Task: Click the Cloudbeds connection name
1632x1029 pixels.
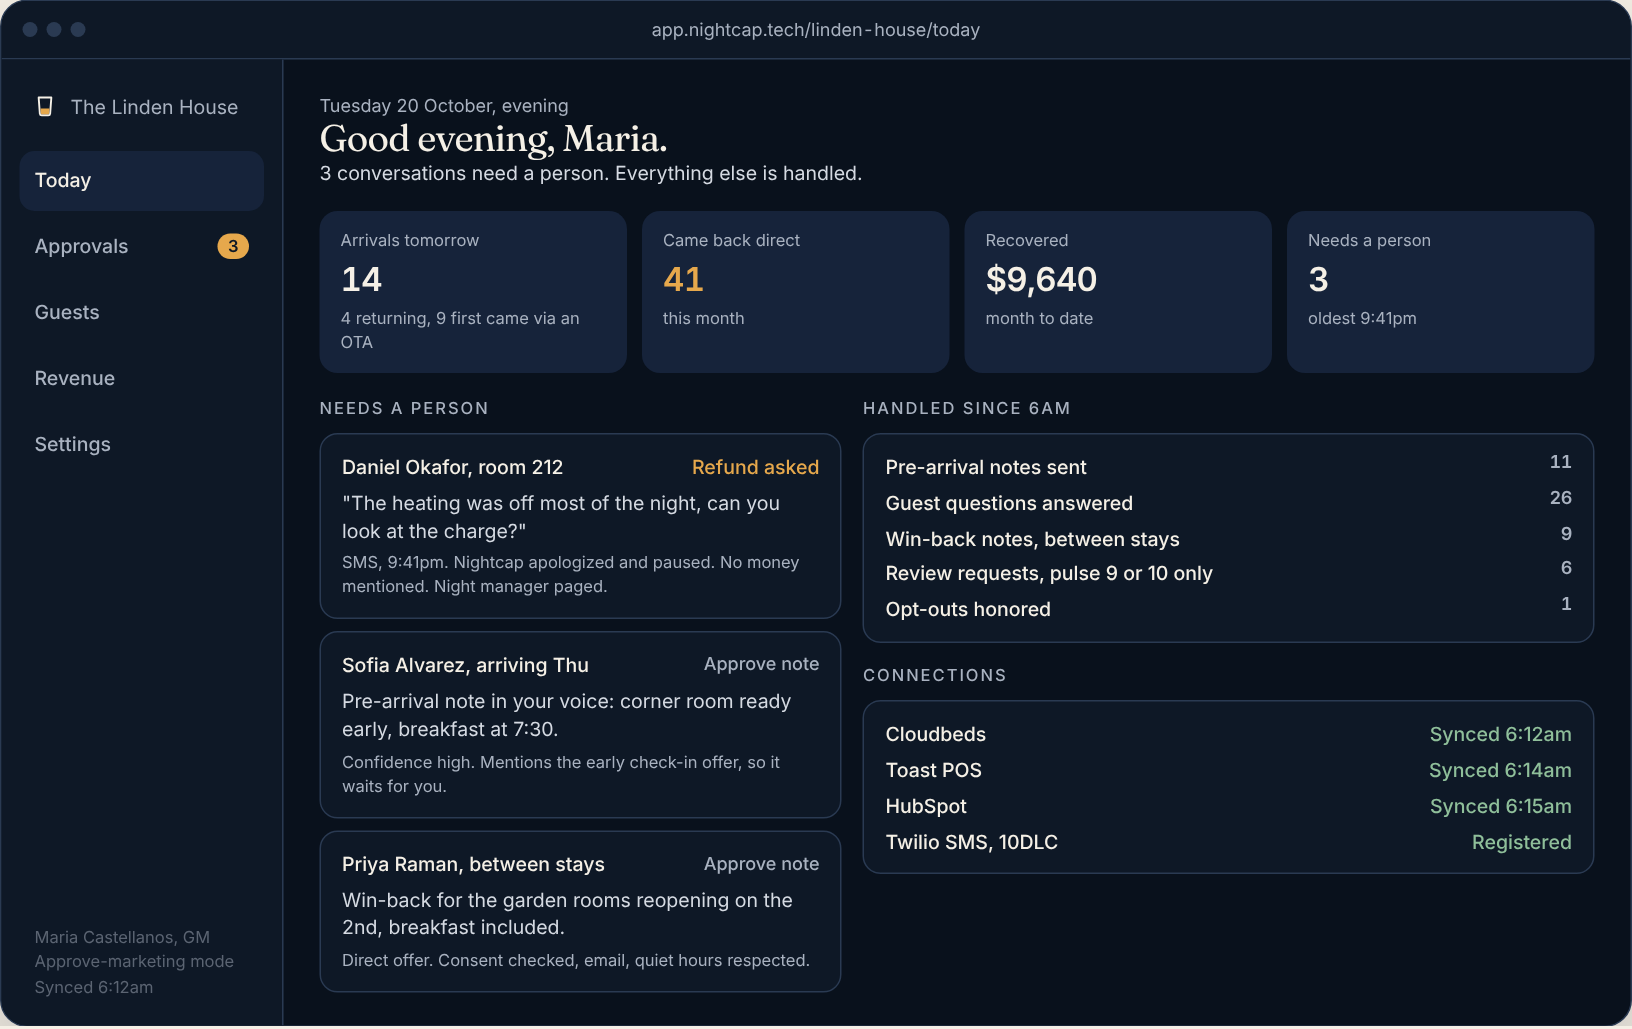Action: pos(935,734)
